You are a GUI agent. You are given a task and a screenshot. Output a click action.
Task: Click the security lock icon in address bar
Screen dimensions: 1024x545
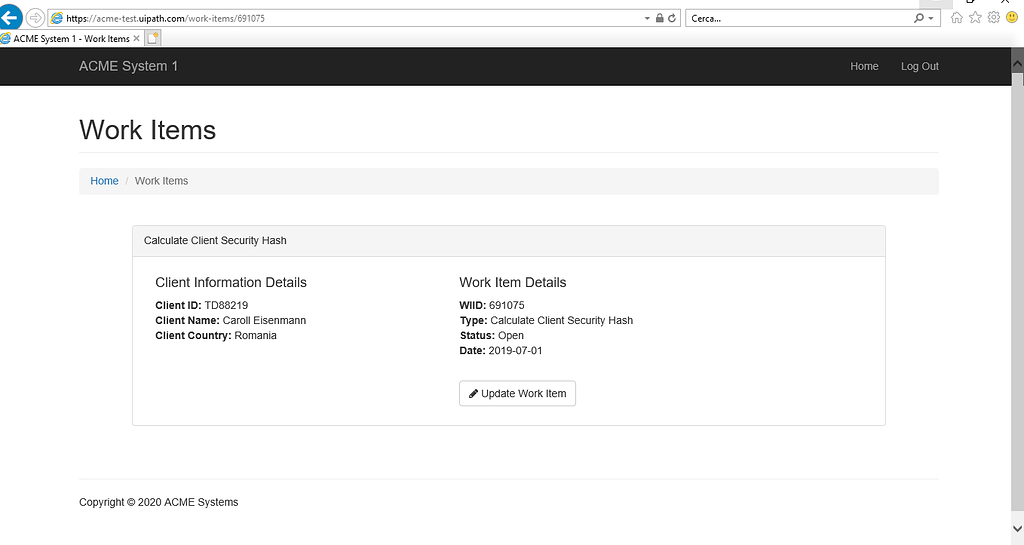pos(660,18)
